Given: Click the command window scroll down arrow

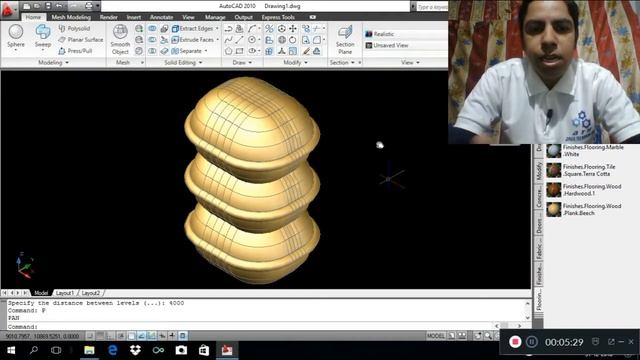Looking at the screenshot, I should coord(527,318).
